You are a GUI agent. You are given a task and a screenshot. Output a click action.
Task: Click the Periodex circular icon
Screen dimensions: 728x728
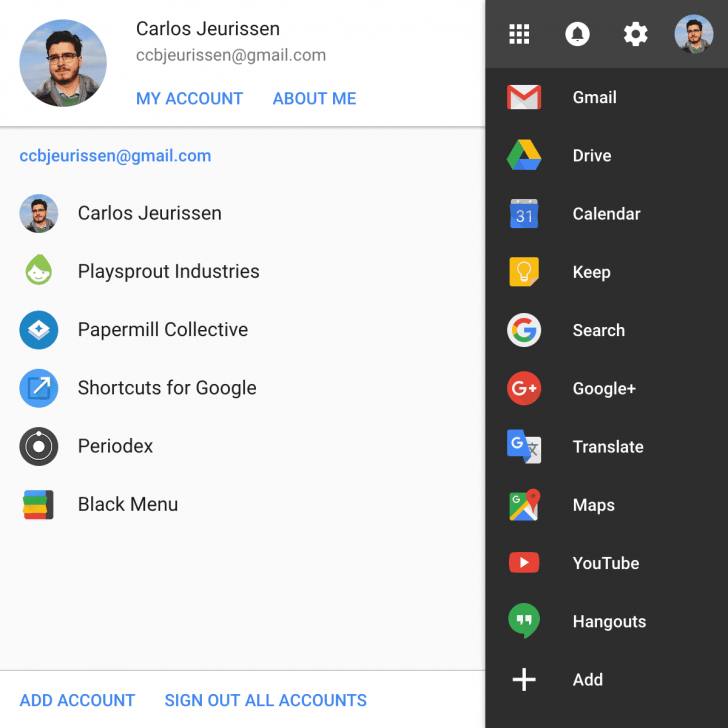[x=39, y=446]
